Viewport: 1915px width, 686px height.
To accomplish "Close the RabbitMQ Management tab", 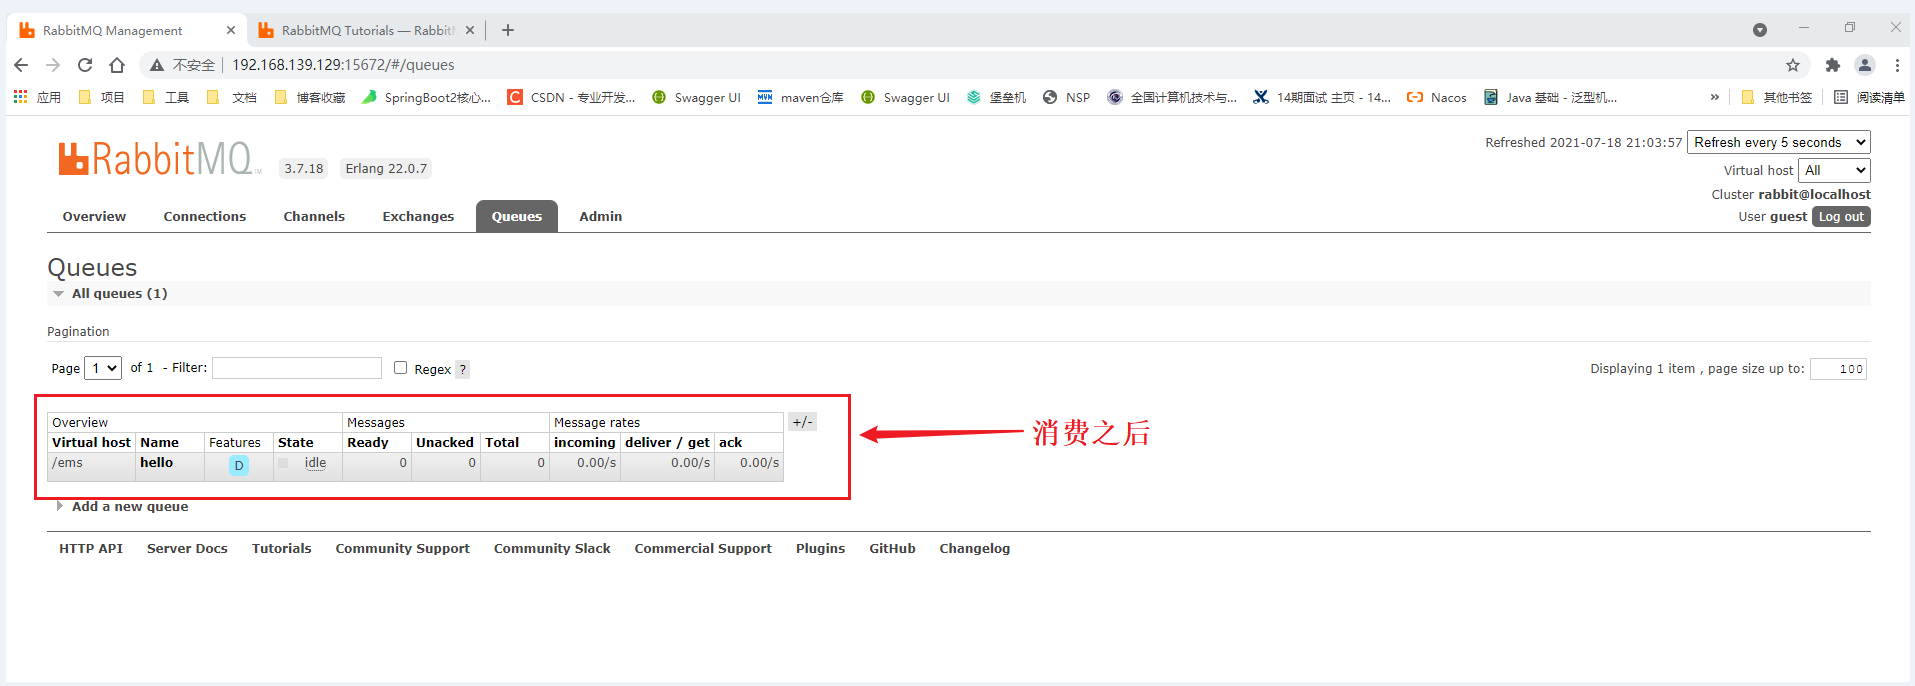I will point(231,30).
